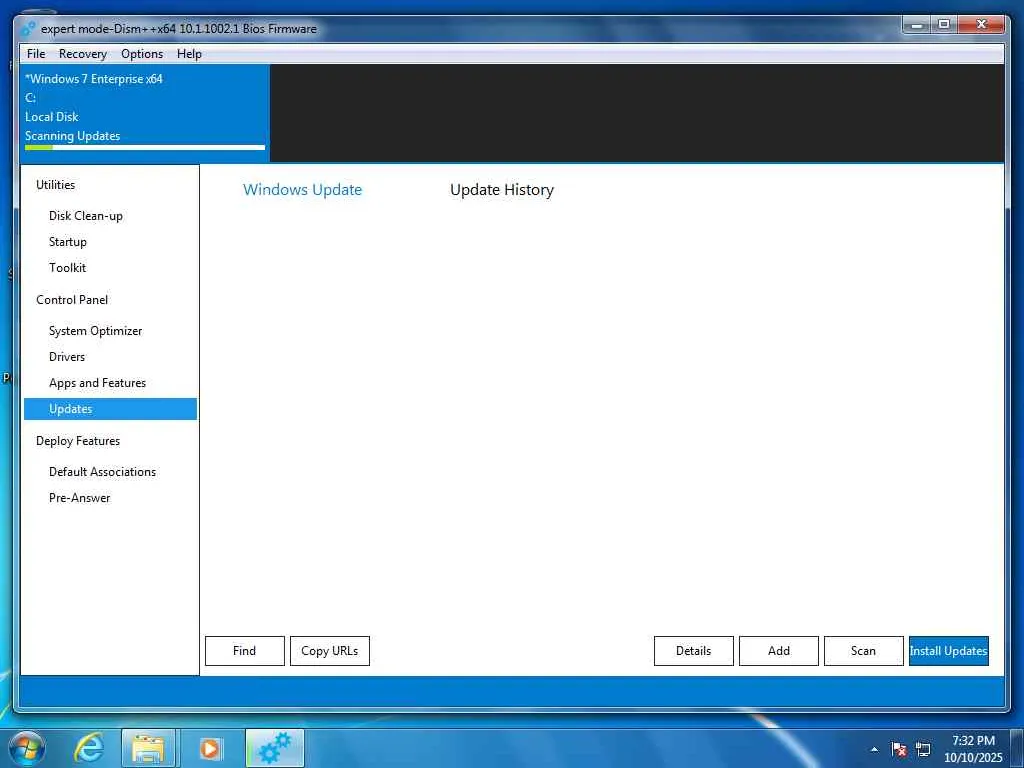Screen dimensions: 1024x768
Task: Open Windows Media Player from the taskbar
Action: click(210, 748)
